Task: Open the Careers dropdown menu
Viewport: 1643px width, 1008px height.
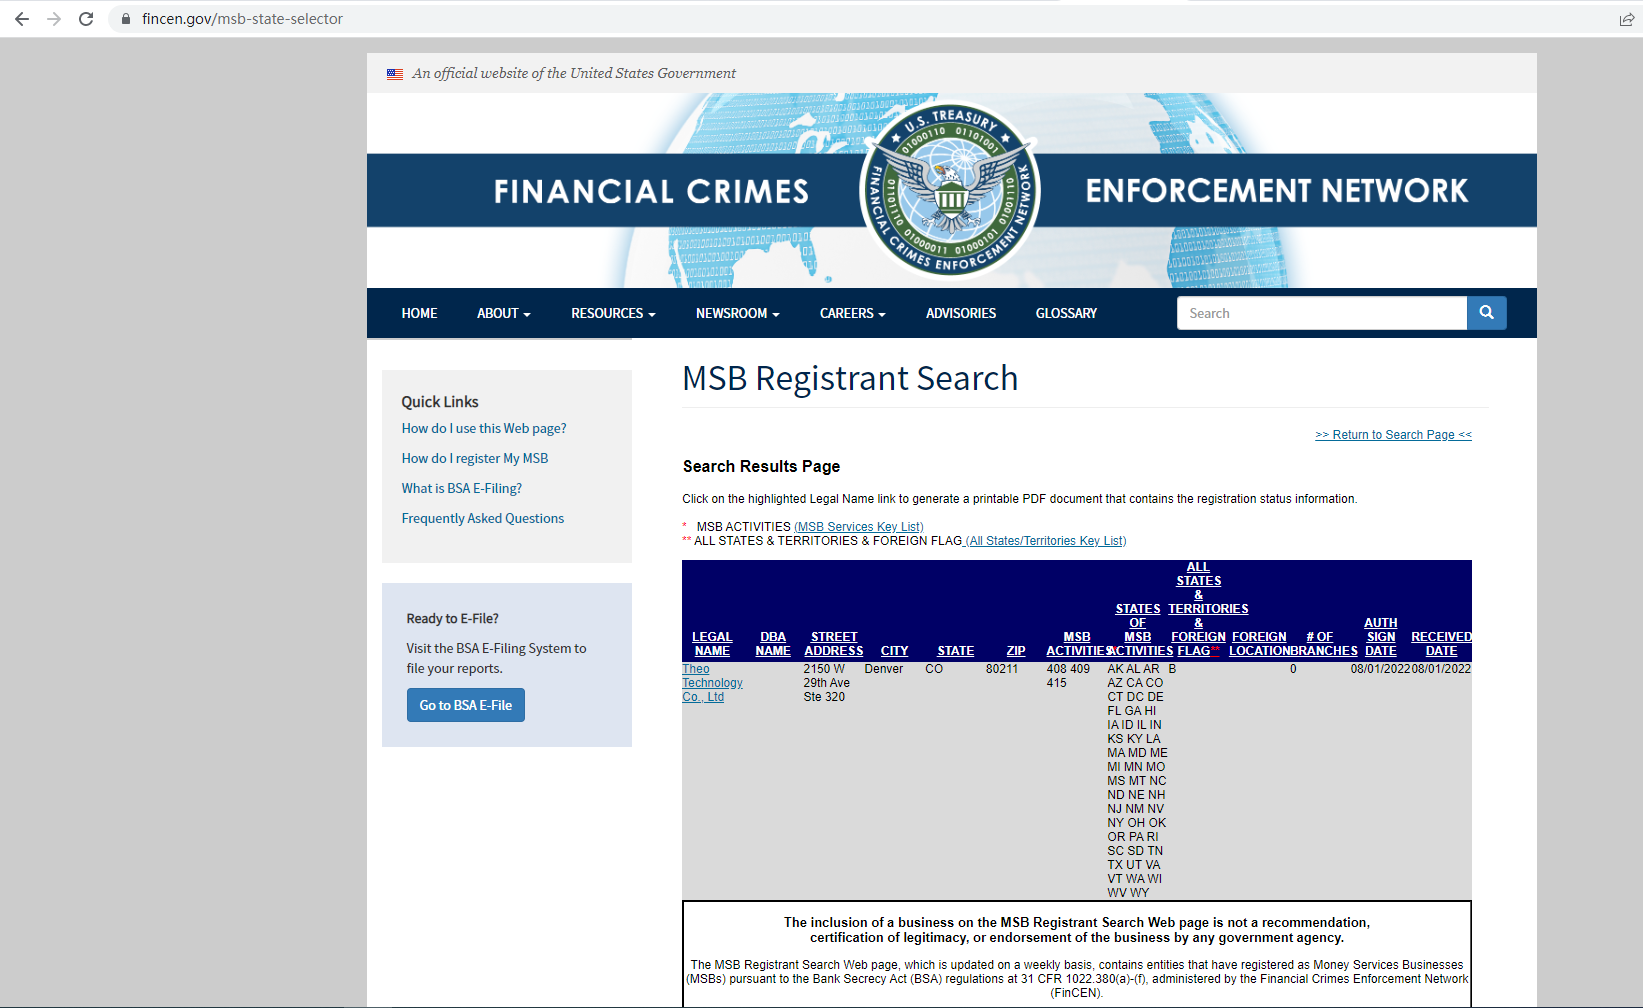Action: pos(852,313)
